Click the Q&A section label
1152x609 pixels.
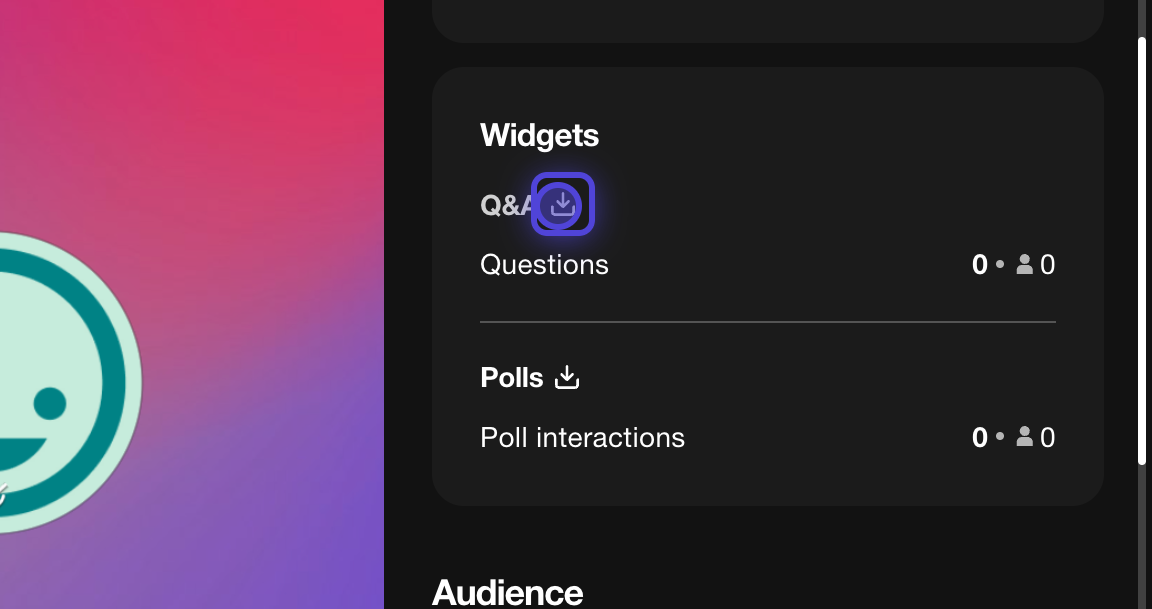coord(505,205)
